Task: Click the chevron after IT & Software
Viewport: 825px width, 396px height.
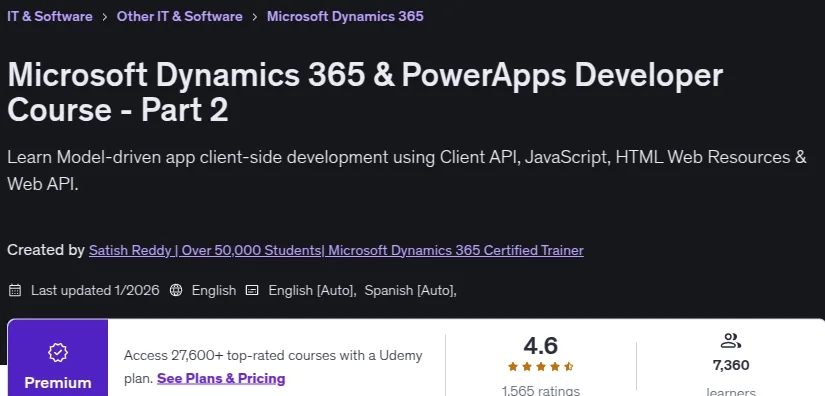Action: click(x=105, y=17)
